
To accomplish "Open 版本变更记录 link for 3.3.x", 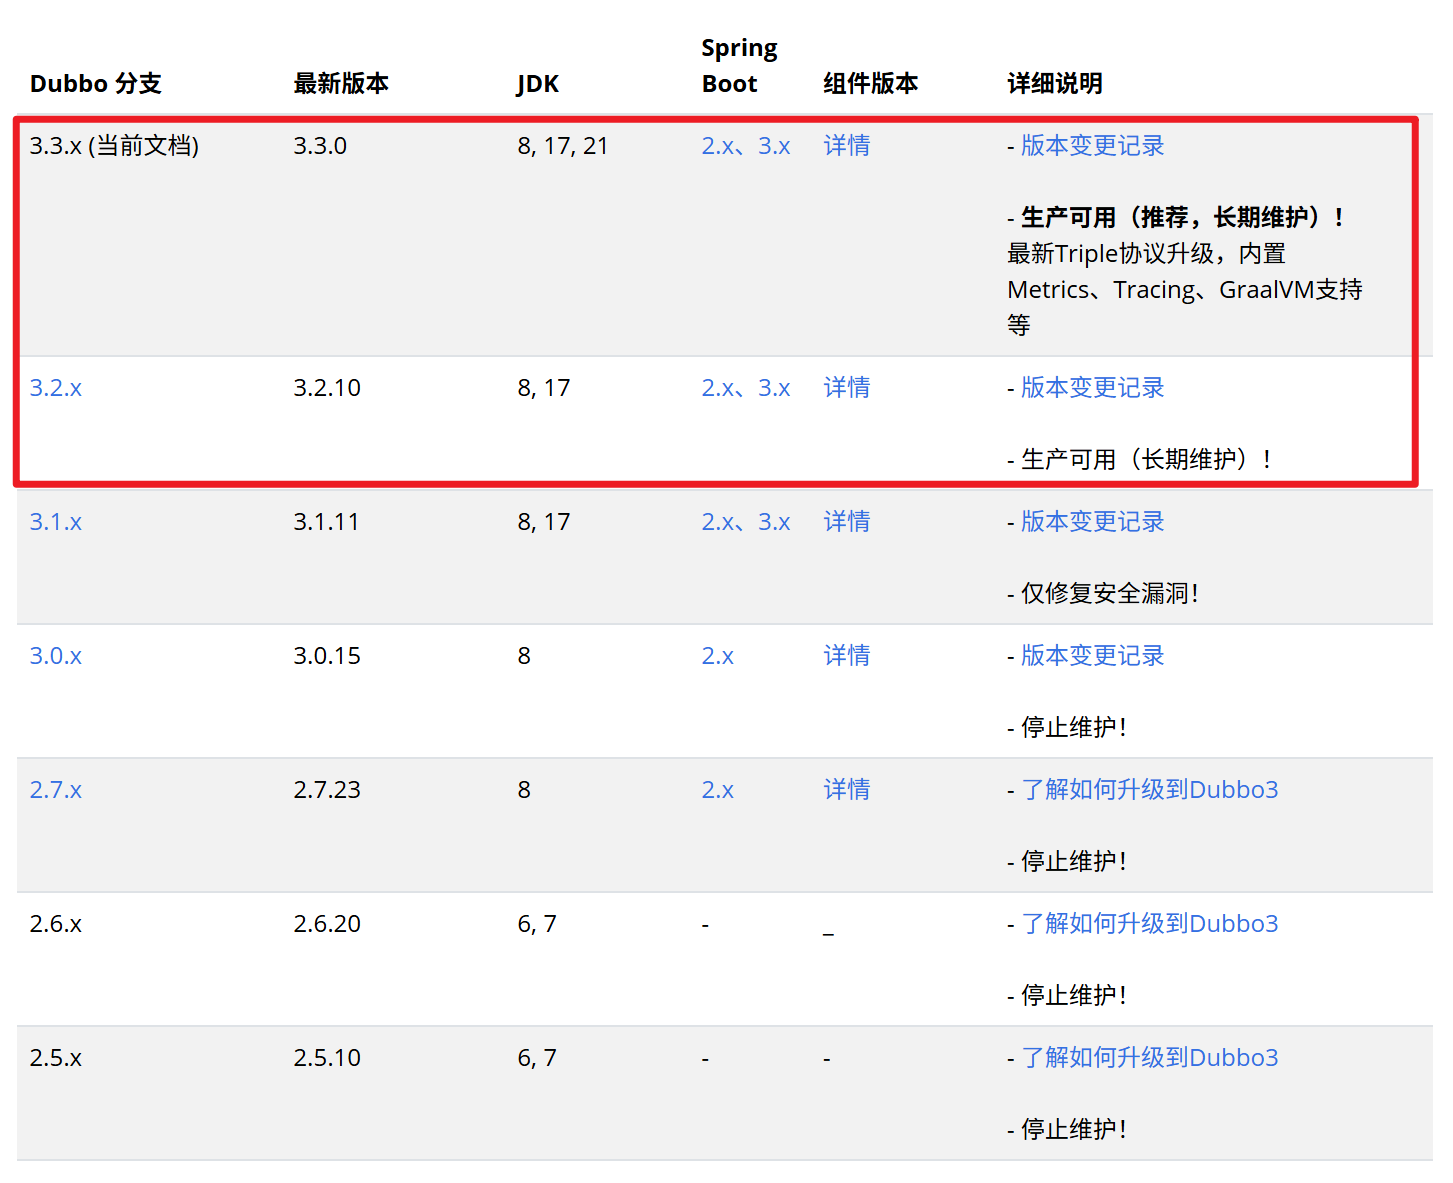I will (x=1093, y=146).
